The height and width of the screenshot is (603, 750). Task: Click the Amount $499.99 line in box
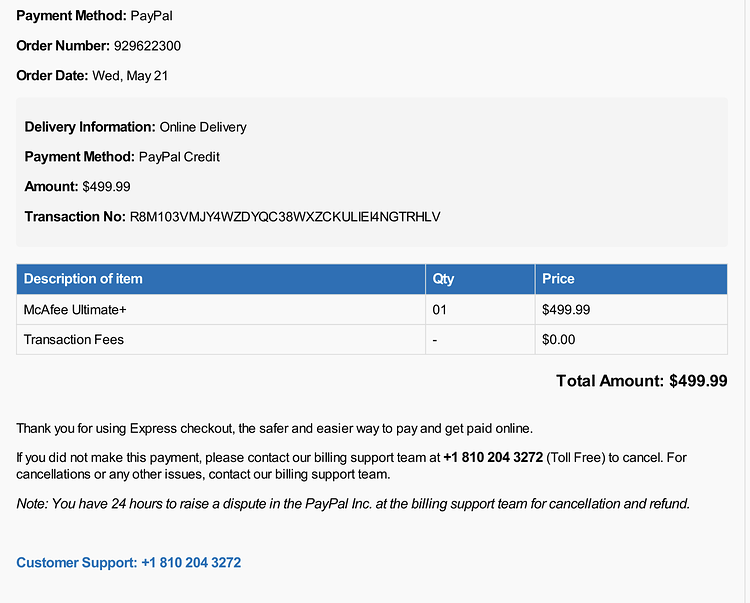click(77, 186)
